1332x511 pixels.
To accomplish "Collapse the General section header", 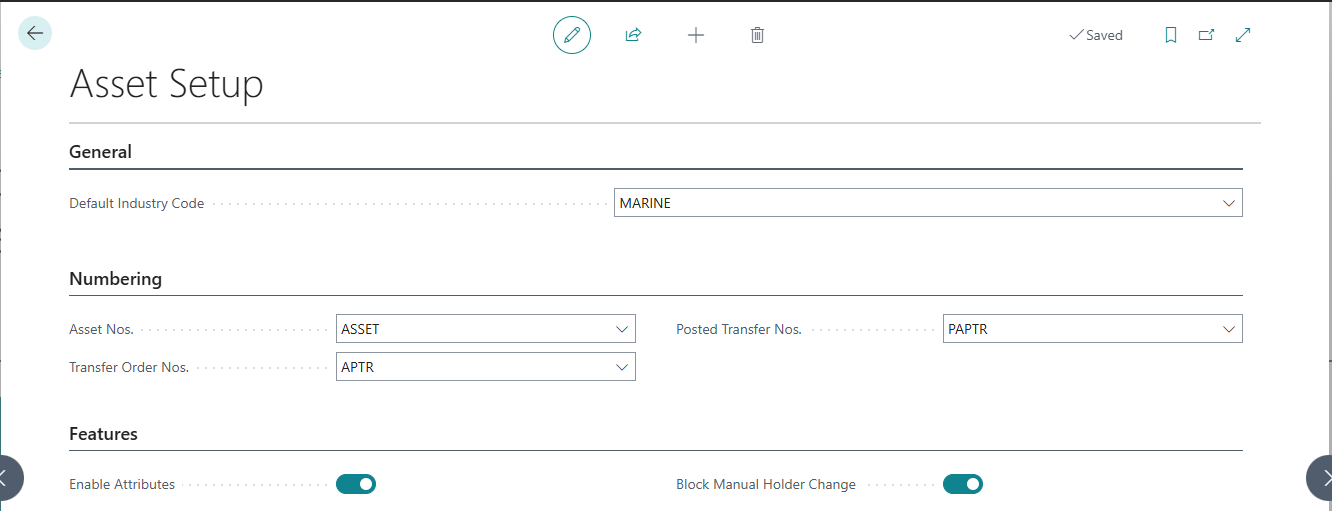I will point(100,152).
